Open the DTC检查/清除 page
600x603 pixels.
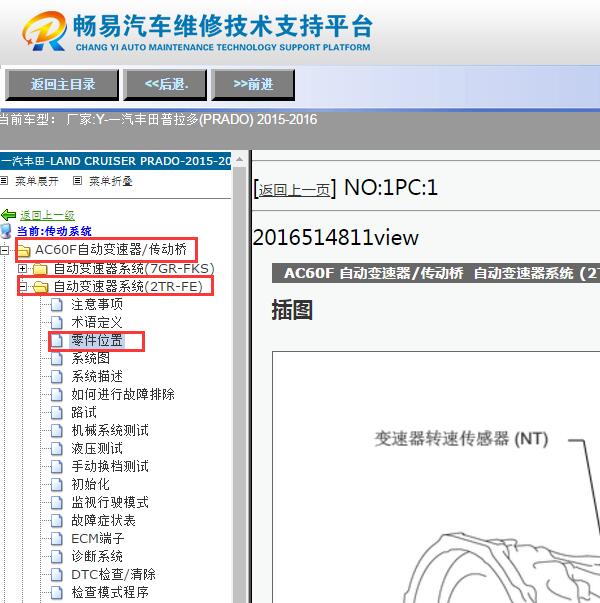tap(113, 575)
